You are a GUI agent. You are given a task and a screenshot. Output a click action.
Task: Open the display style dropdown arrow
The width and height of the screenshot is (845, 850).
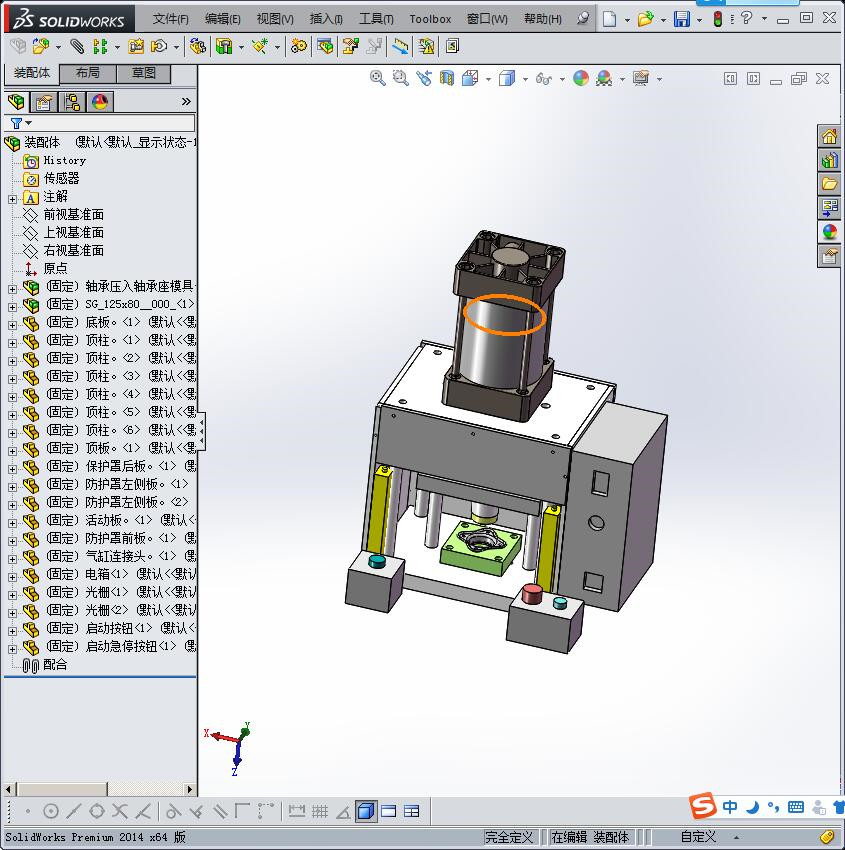coord(526,78)
